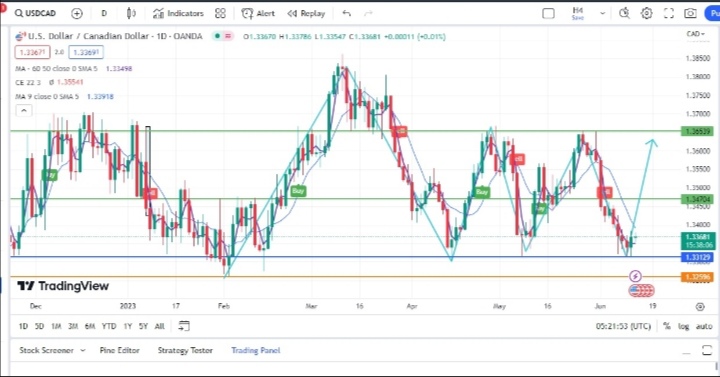Set range to 1Y
The width and height of the screenshot is (720, 377).
pos(128,326)
